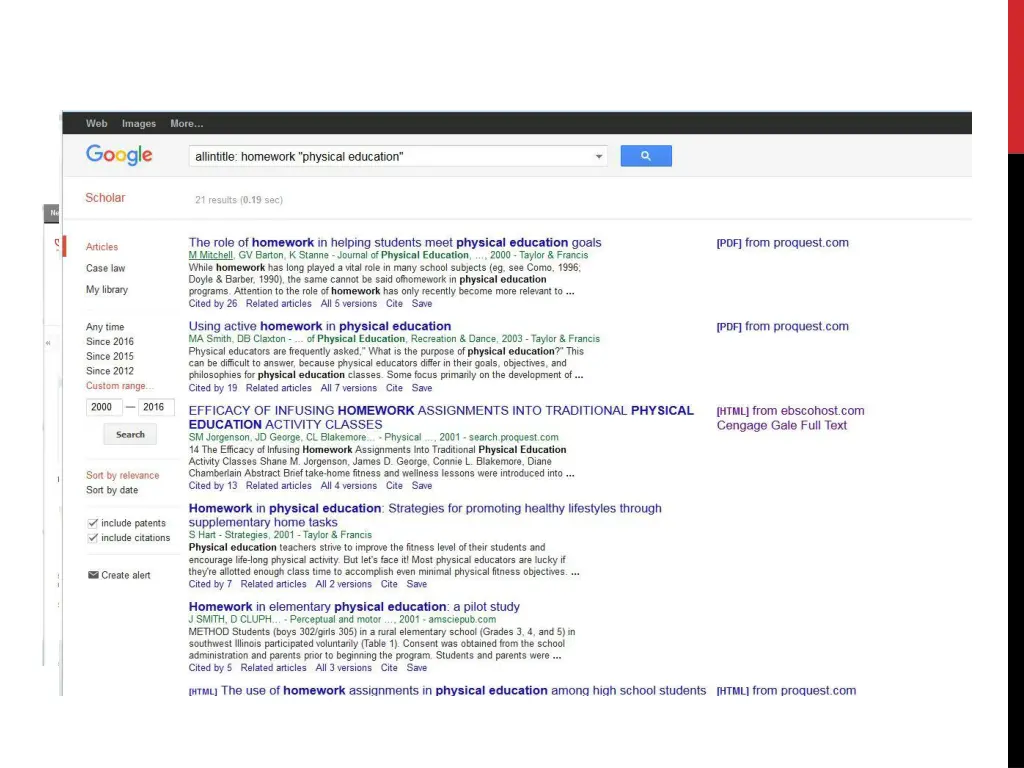Click the '21 results (0.19 sec)' text
This screenshot has width=1024, height=768.
pyautogui.click(x=239, y=200)
